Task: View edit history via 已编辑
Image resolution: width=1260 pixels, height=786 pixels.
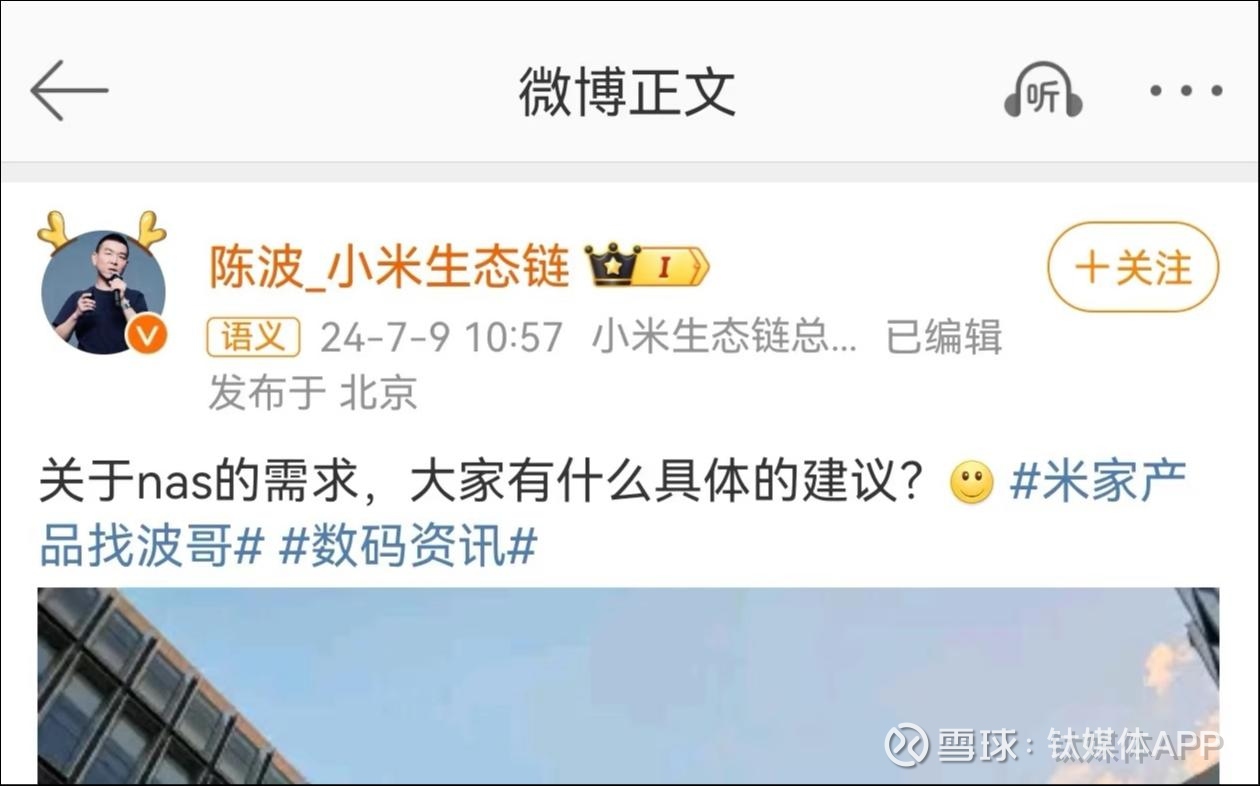Action: tap(944, 338)
